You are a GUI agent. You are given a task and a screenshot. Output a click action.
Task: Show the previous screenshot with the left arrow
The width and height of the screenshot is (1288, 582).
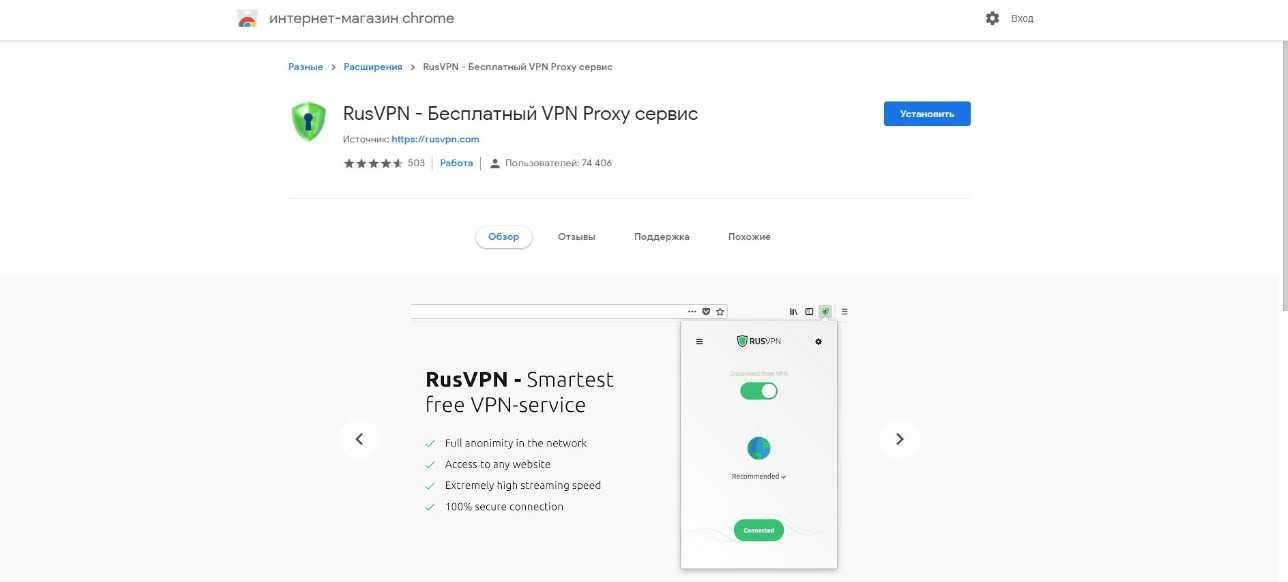click(x=359, y=439)
